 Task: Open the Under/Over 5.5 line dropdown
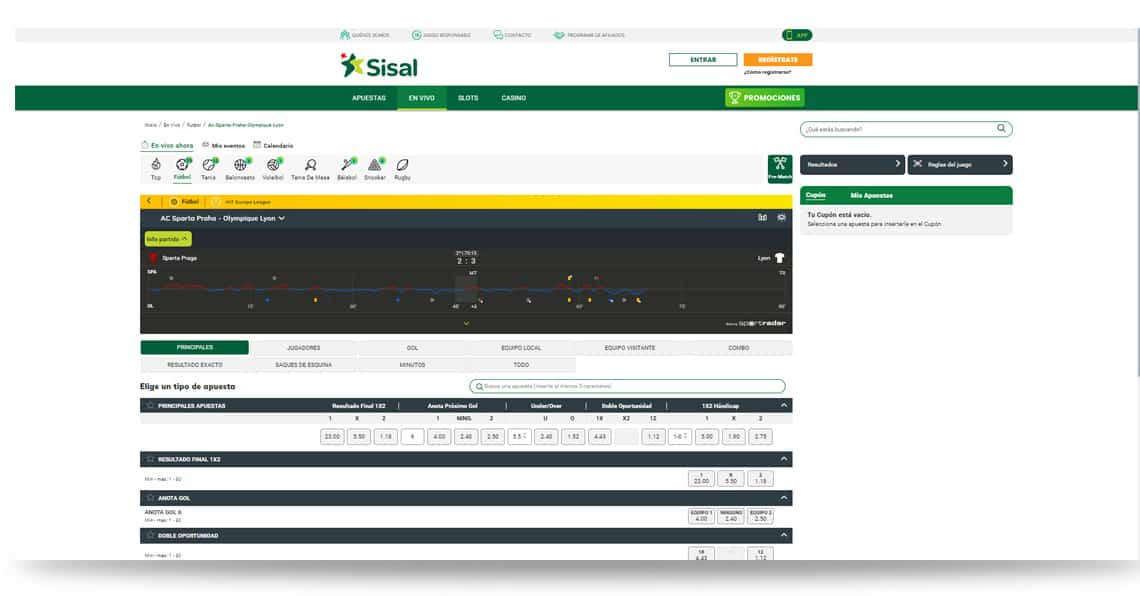pos(519,437)
